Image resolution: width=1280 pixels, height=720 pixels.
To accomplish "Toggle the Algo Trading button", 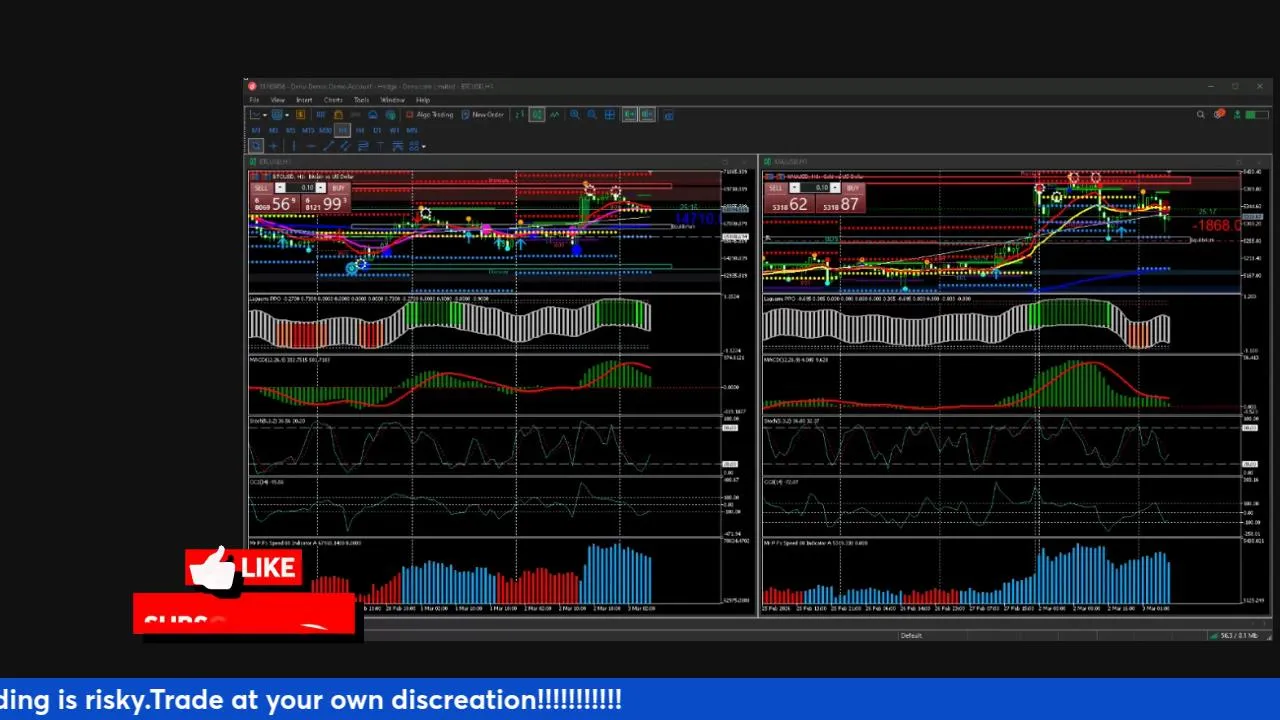I will coord(429,114).
